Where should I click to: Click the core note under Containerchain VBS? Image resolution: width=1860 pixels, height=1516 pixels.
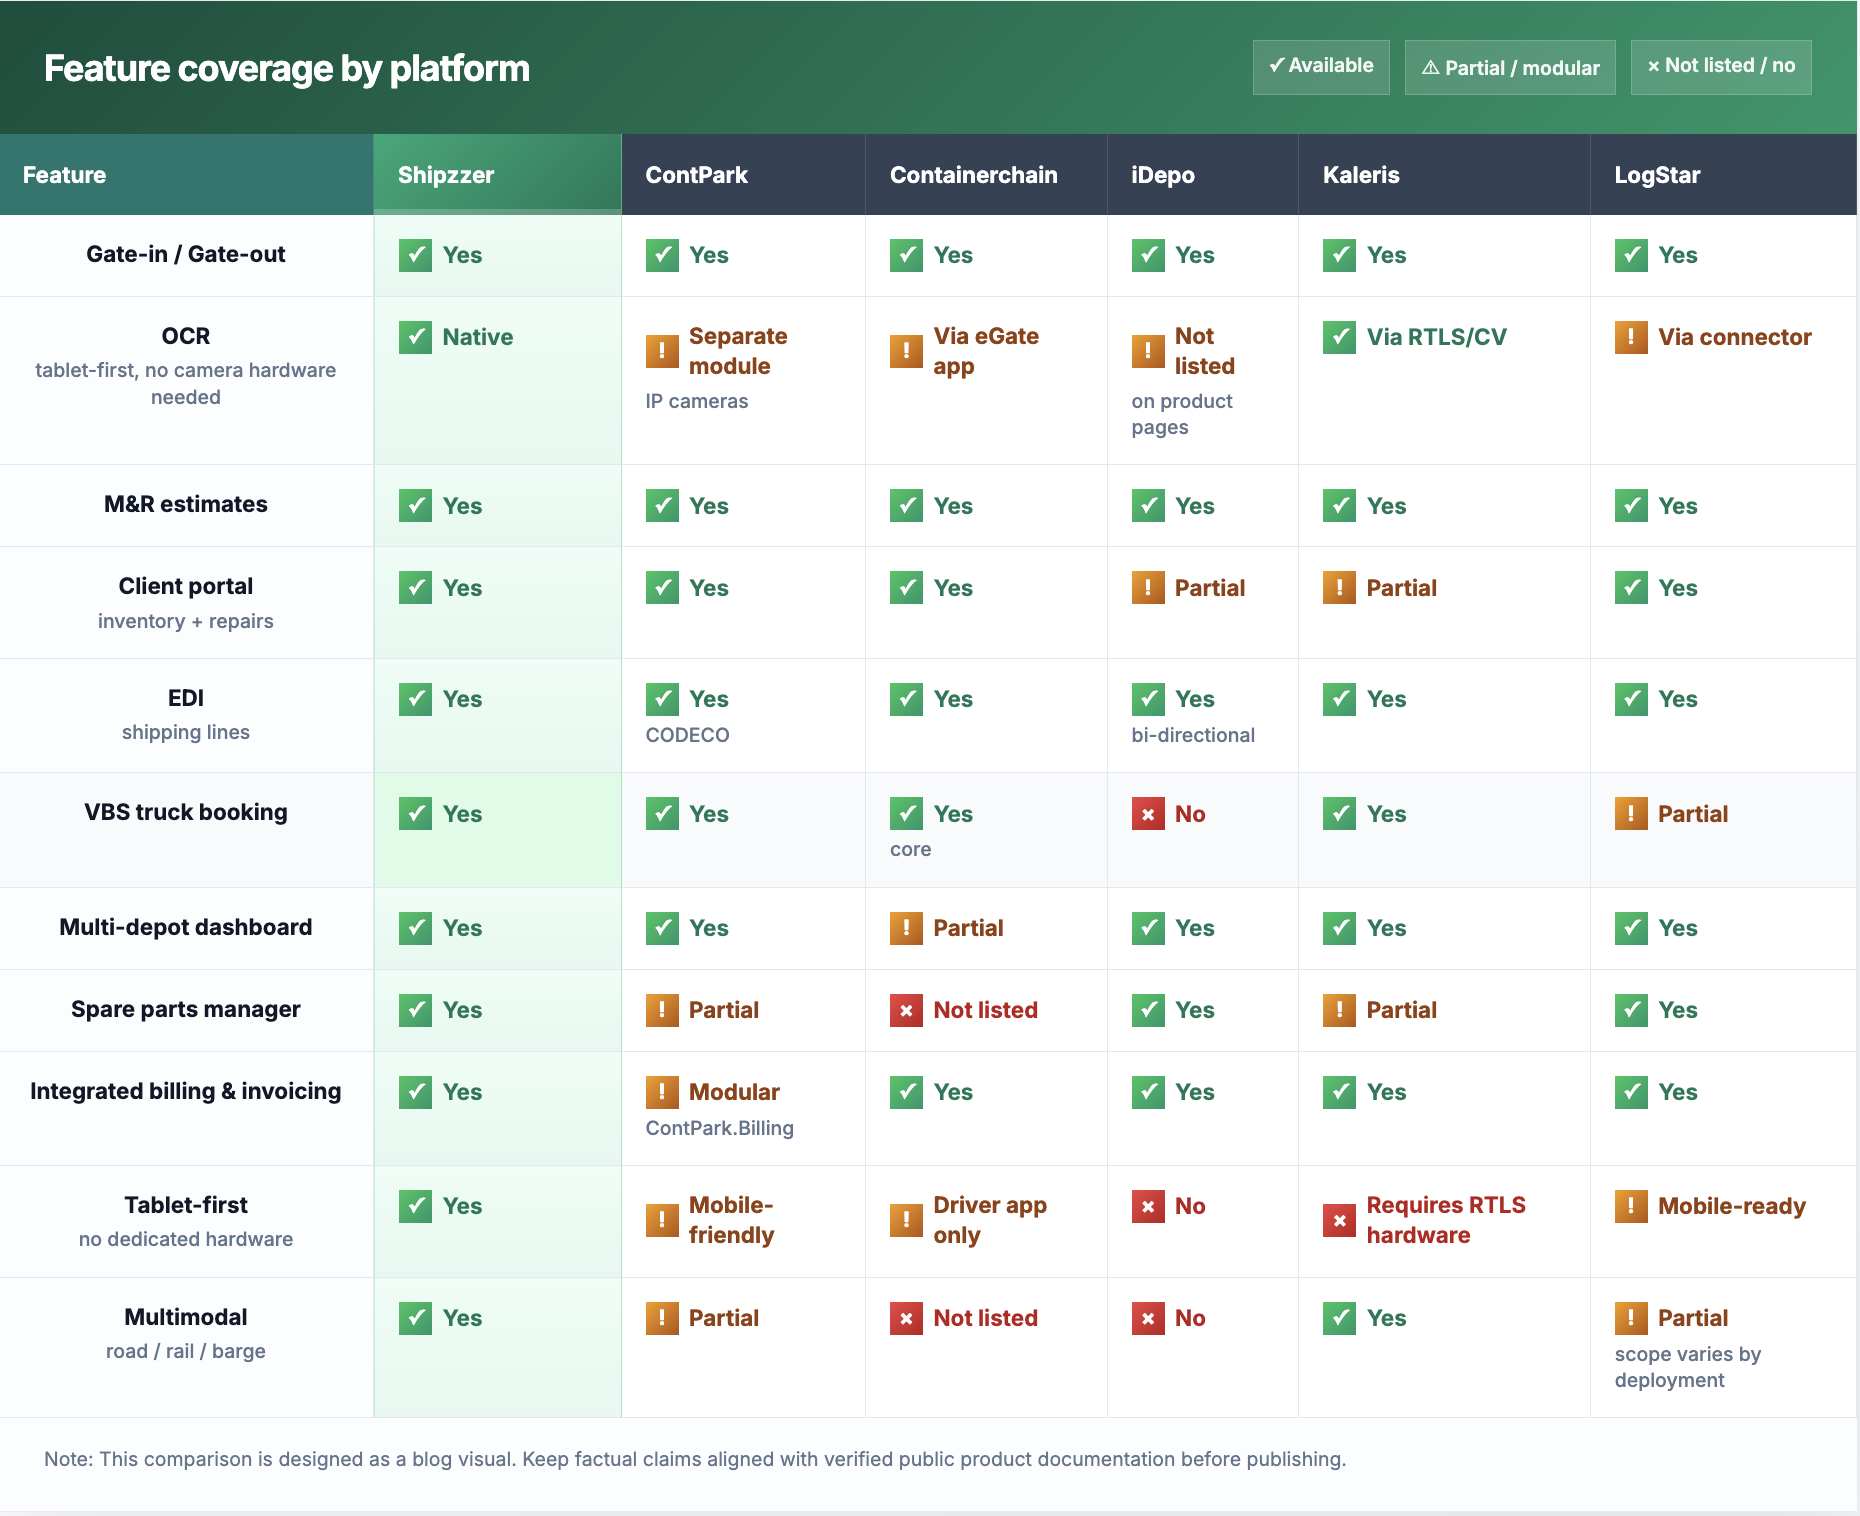pos(911,849)
